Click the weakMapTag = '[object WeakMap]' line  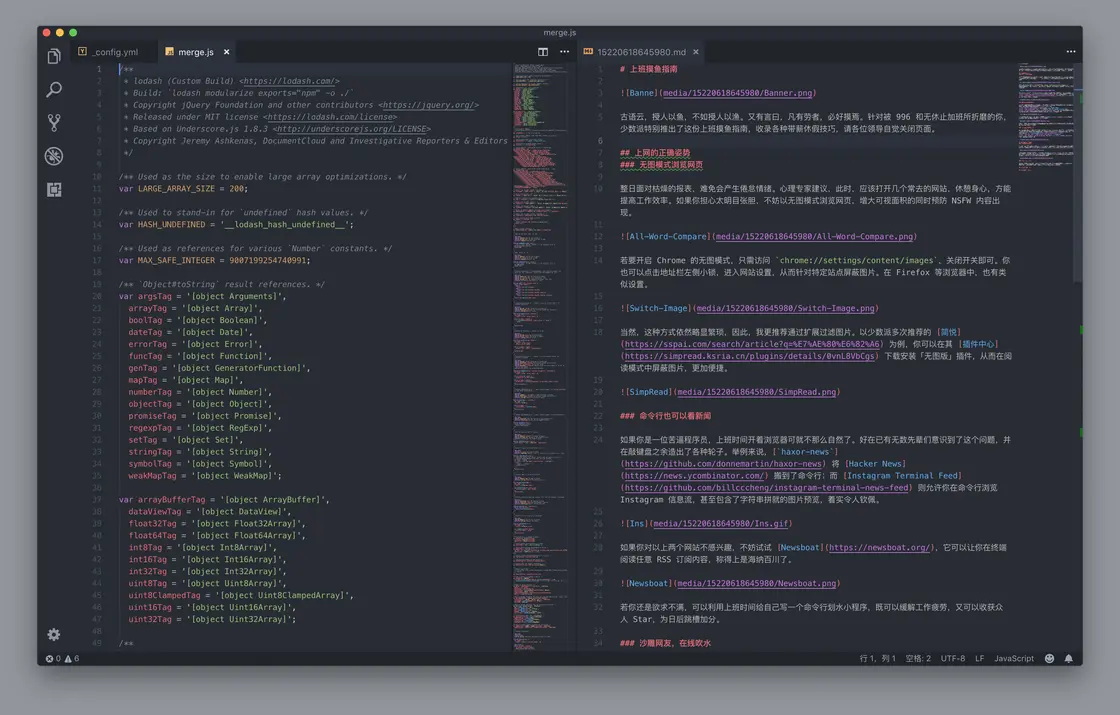tap(204, 476)
